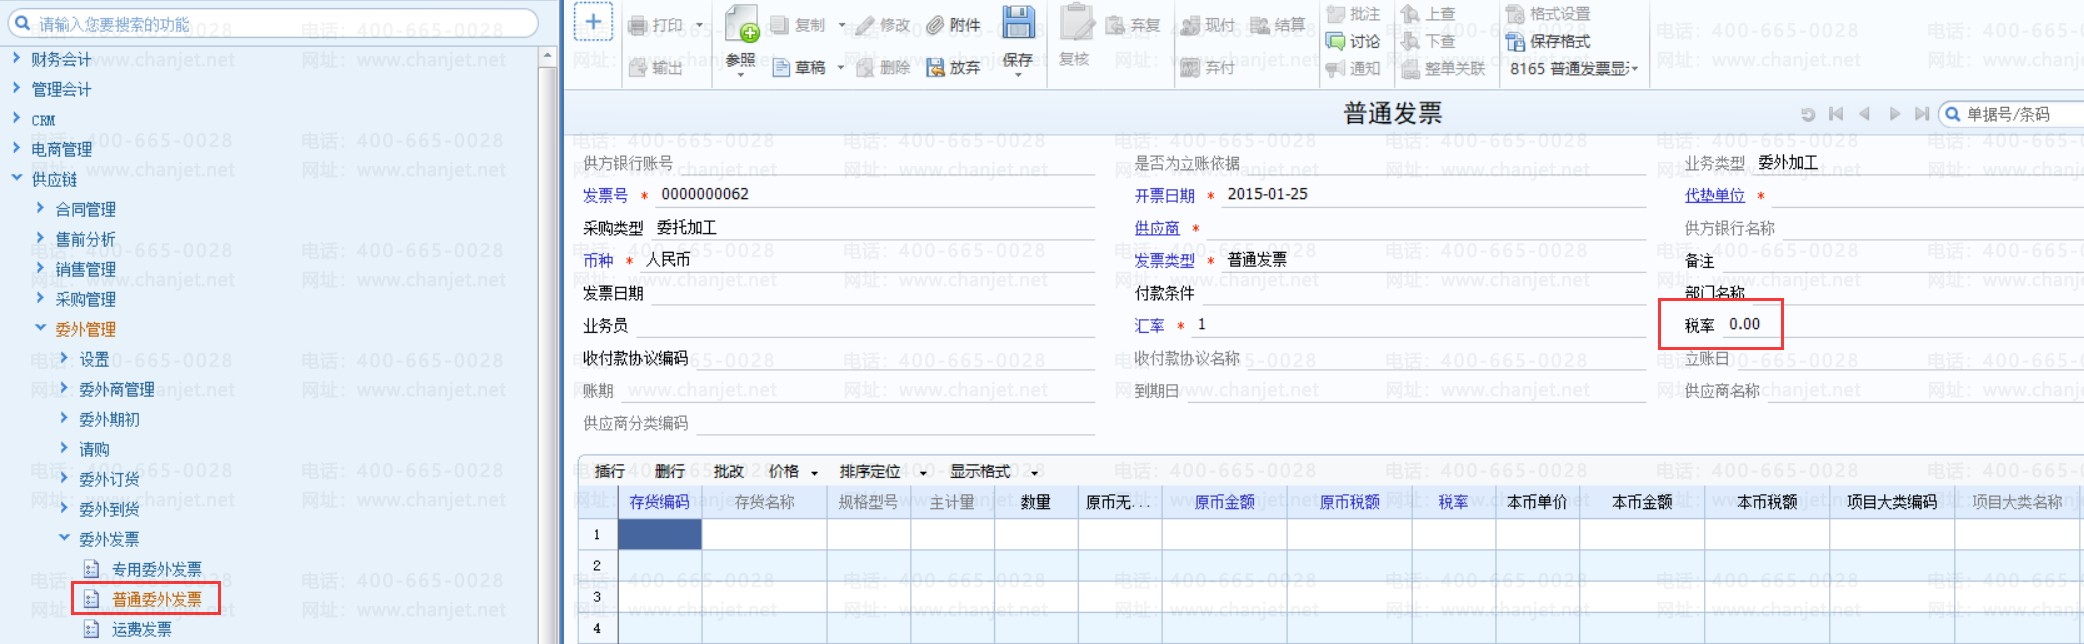Screen dimensions: 2084x644
Task: Jump to the last record arrow
Action: click(x=1921, y=114)
